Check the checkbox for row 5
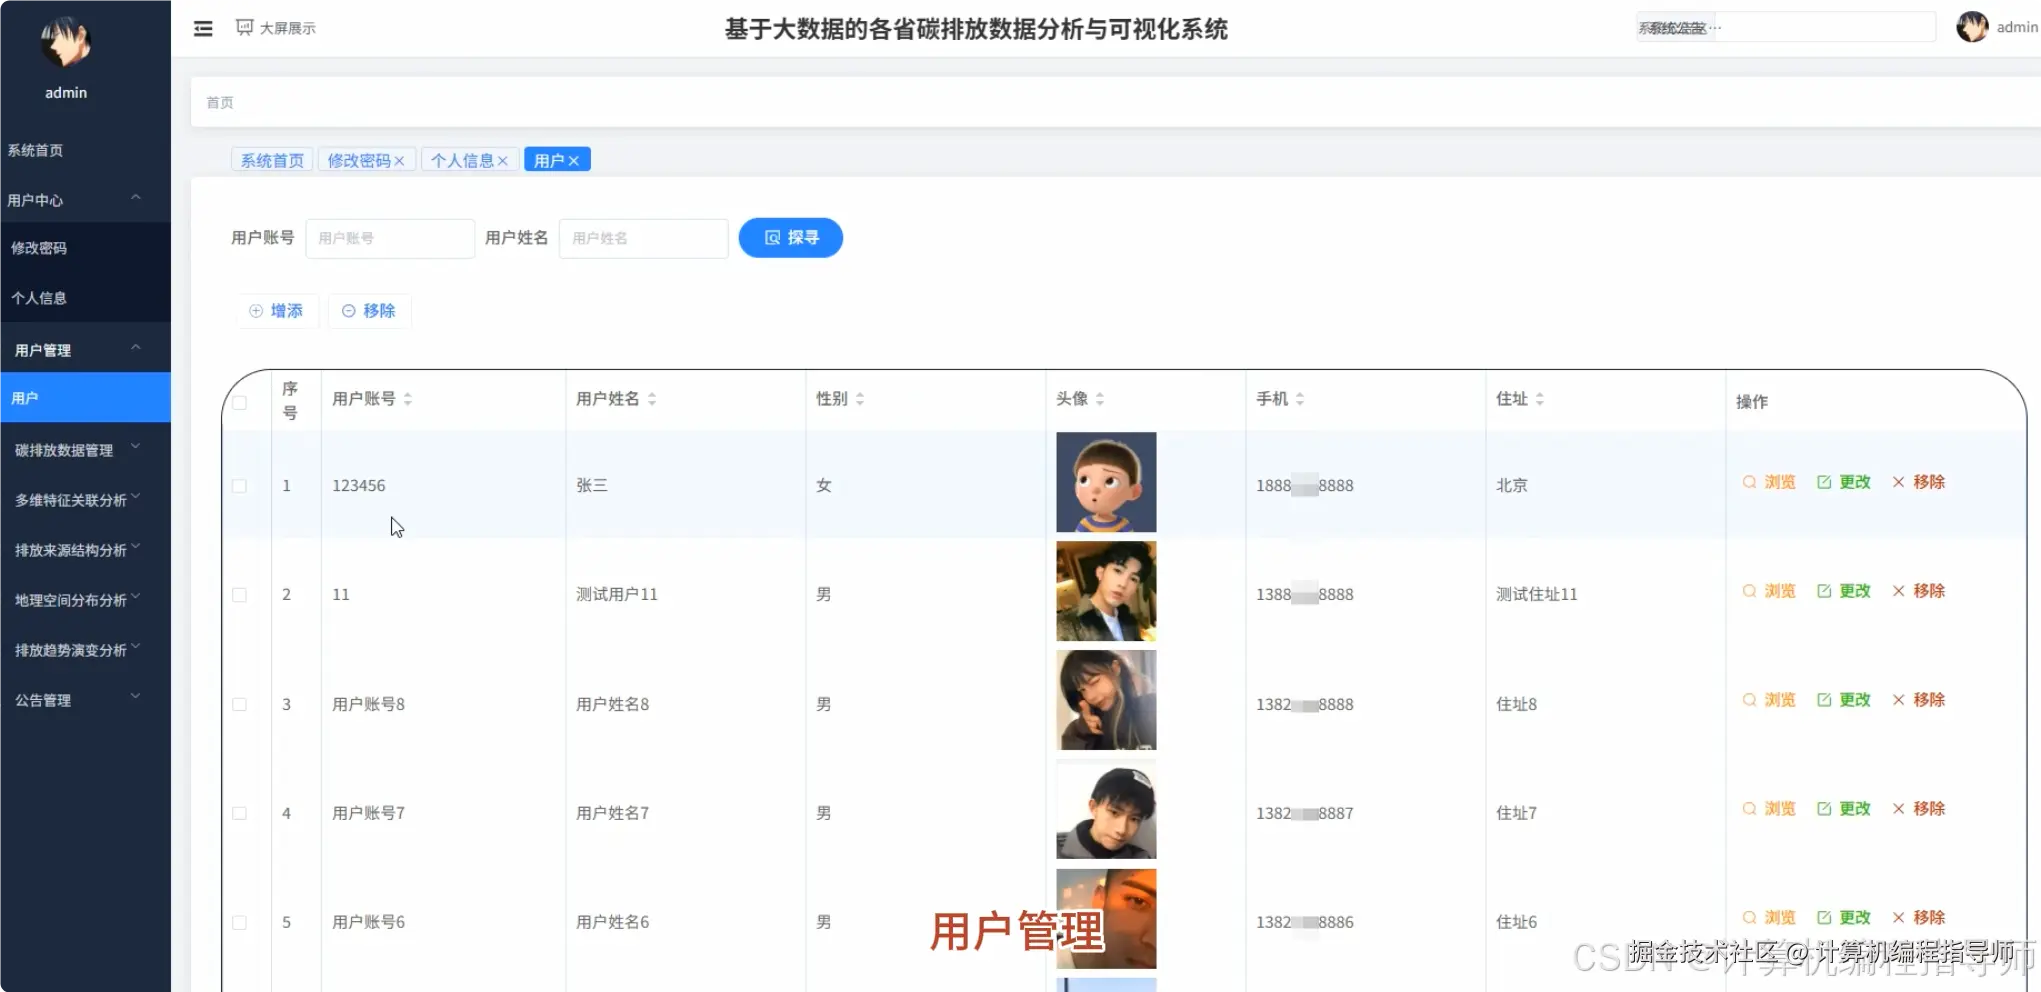The width and height of the screenshot is (2041, 992). point(239,922)
